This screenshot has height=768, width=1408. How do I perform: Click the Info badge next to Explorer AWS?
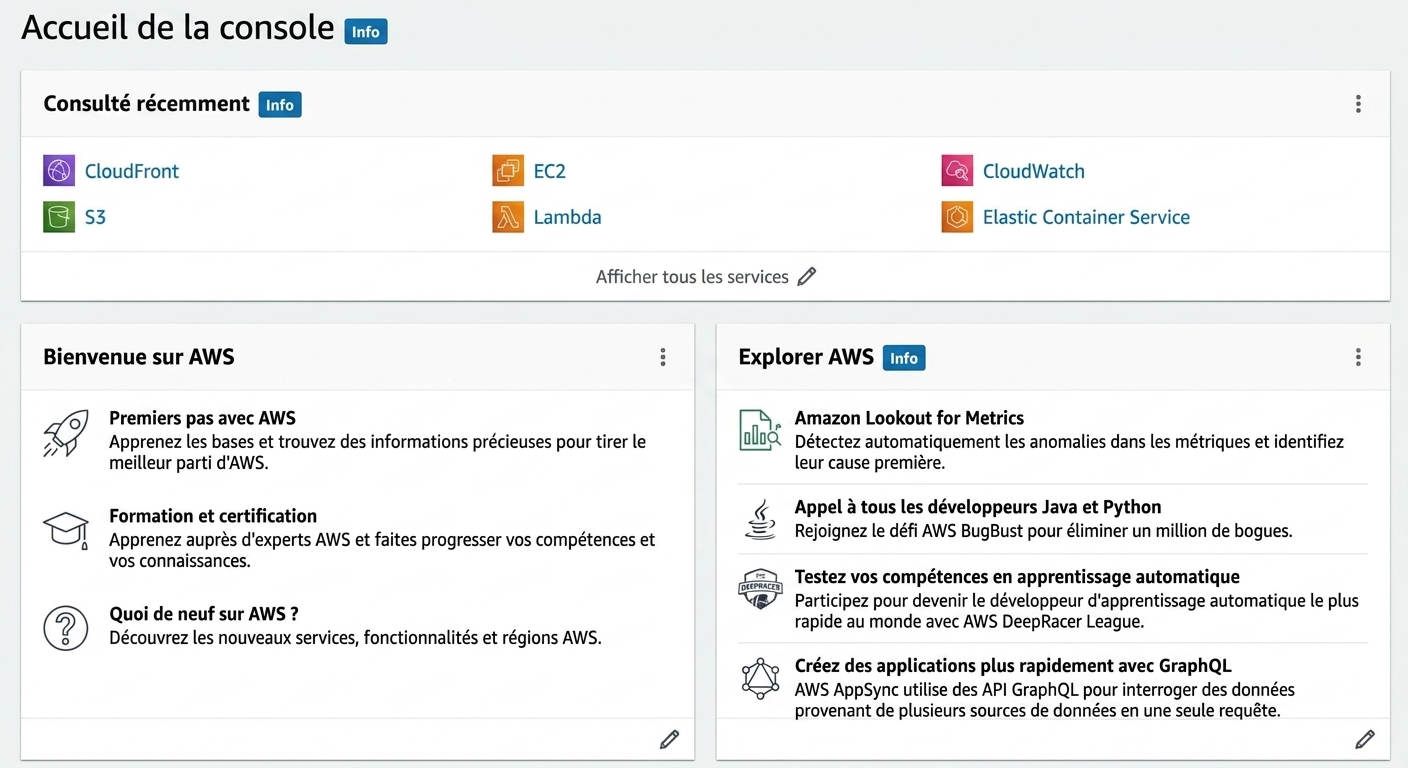pyautogui.click(x=904, y=358)
